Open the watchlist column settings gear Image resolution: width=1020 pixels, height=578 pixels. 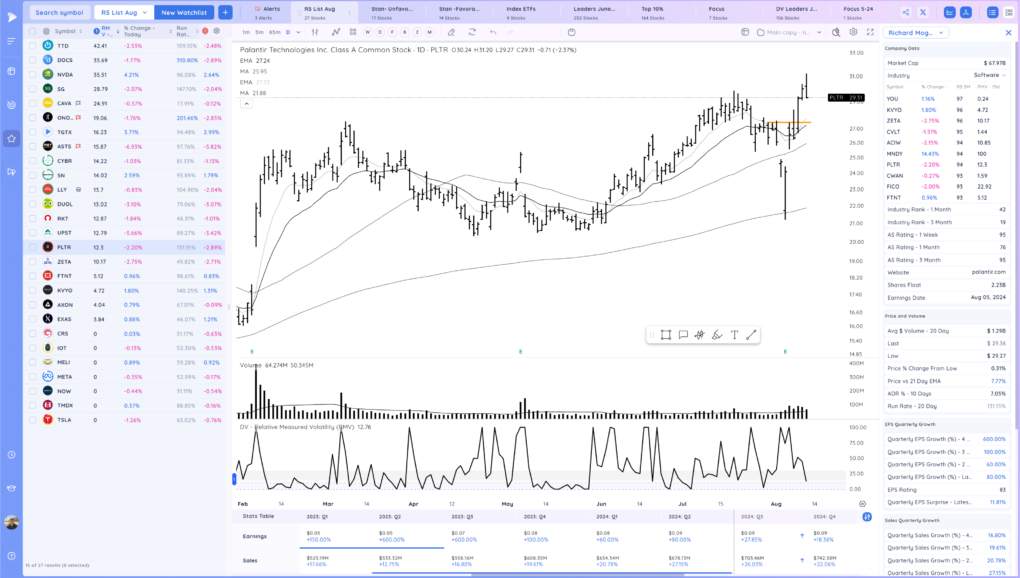[216, 31]
